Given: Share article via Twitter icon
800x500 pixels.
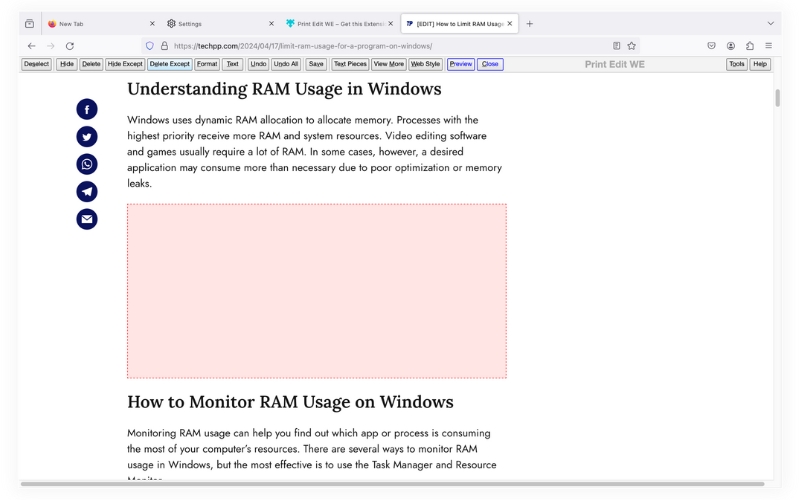Looking at the screenshot, I should (x=87, y=137).
